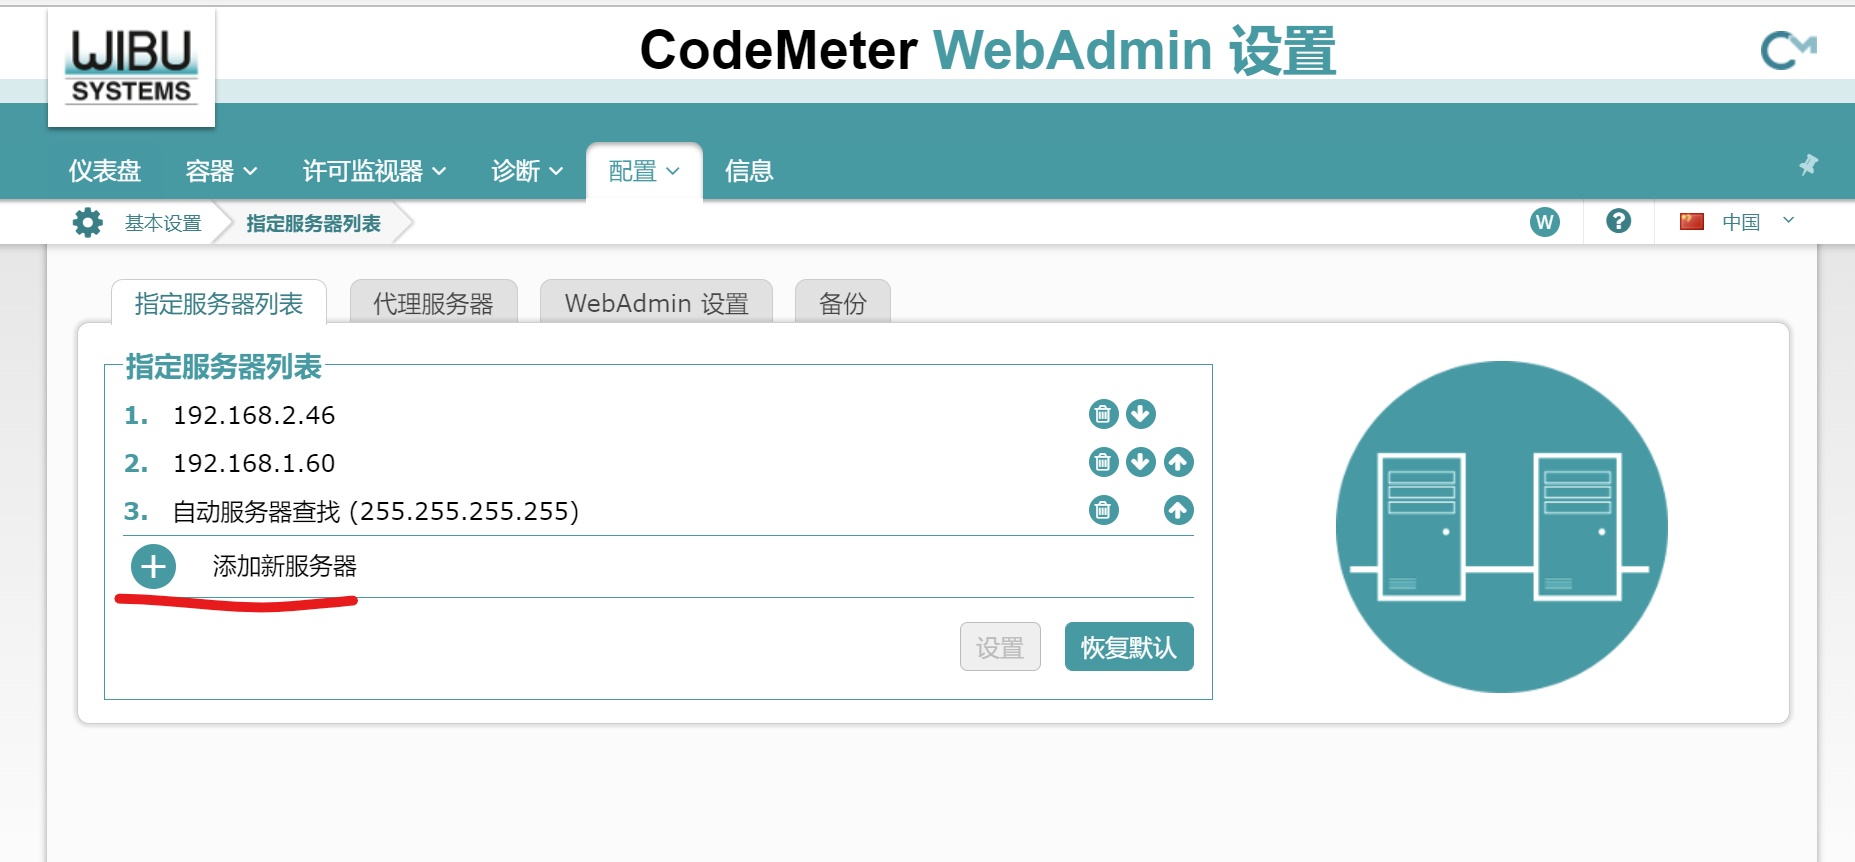The image size is (1855, 862).
Task: Click the pin icon in navigation bar
Action: (1808, 165)
